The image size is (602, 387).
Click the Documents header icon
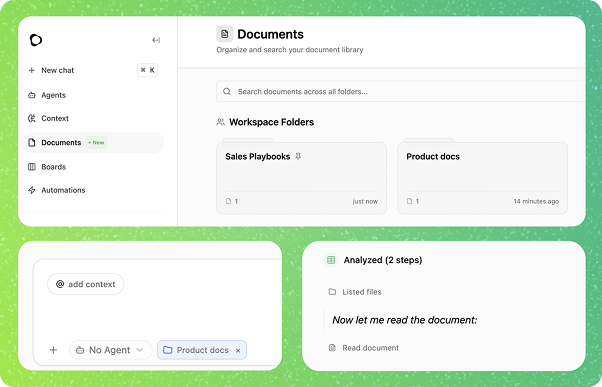pos(225,34)
